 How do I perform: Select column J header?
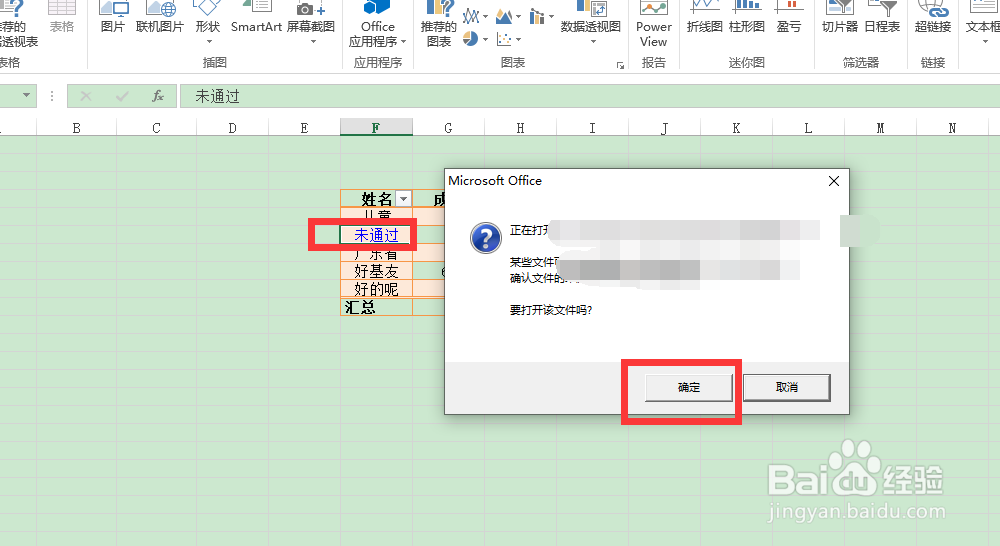(665, 128)
